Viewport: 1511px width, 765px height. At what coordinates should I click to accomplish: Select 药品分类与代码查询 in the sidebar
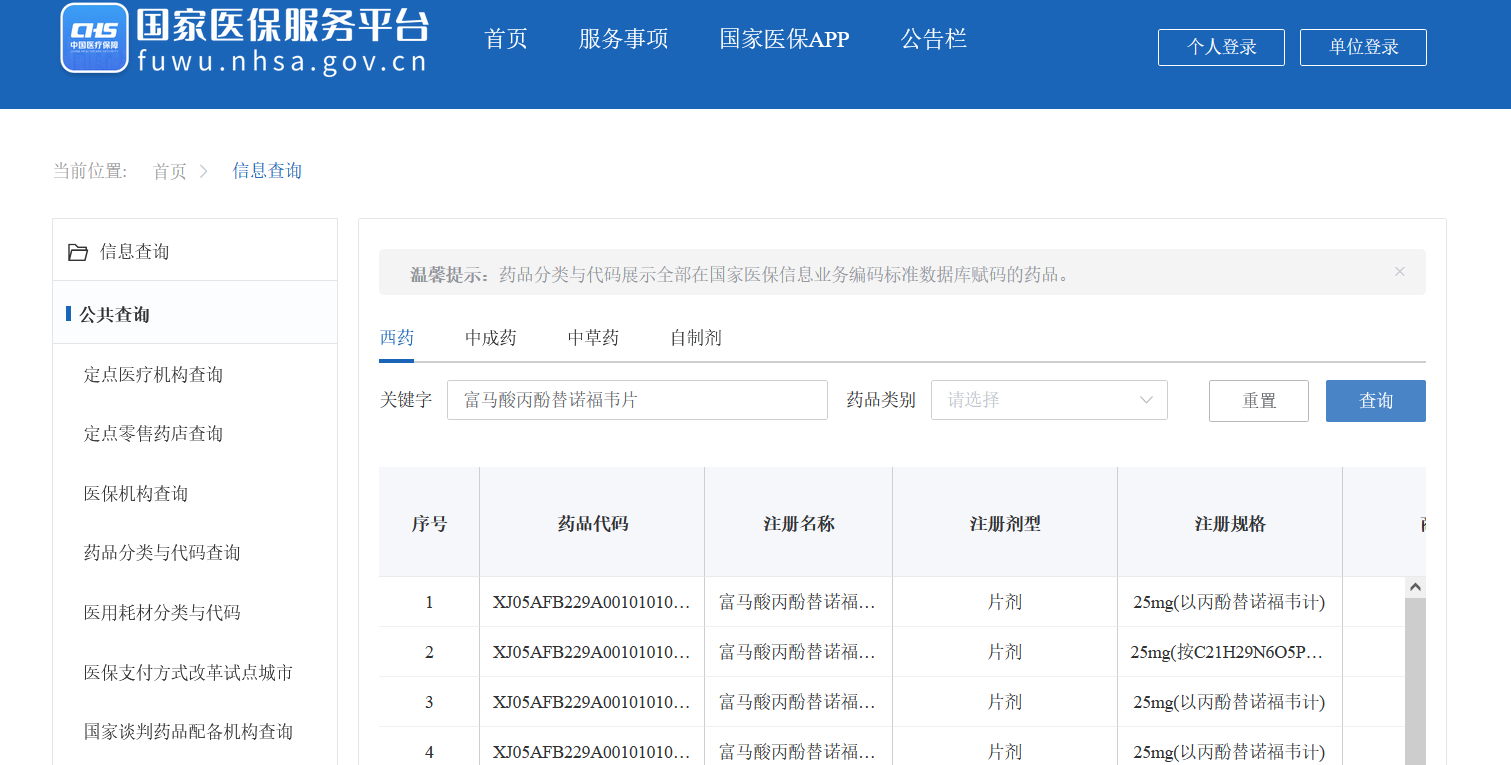point(162,553)
